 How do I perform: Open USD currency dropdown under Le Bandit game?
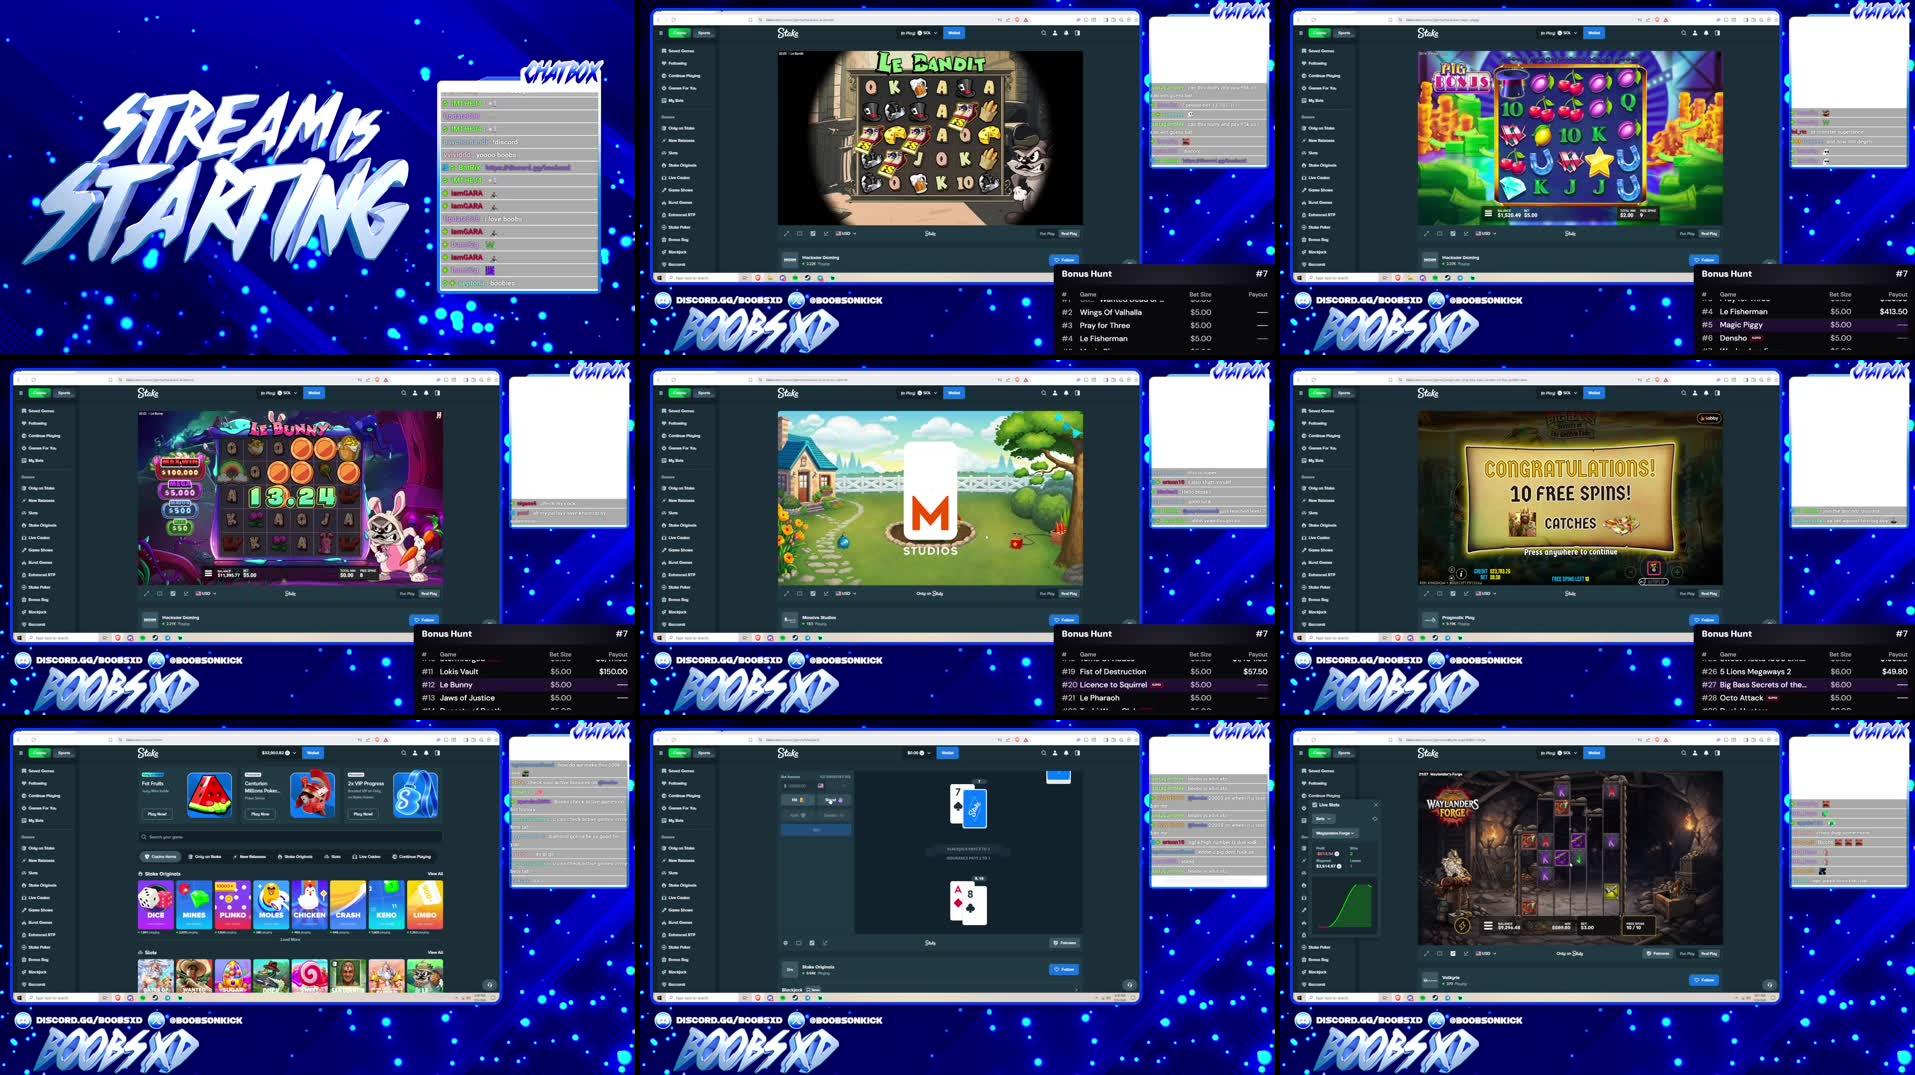click(845, 233)
